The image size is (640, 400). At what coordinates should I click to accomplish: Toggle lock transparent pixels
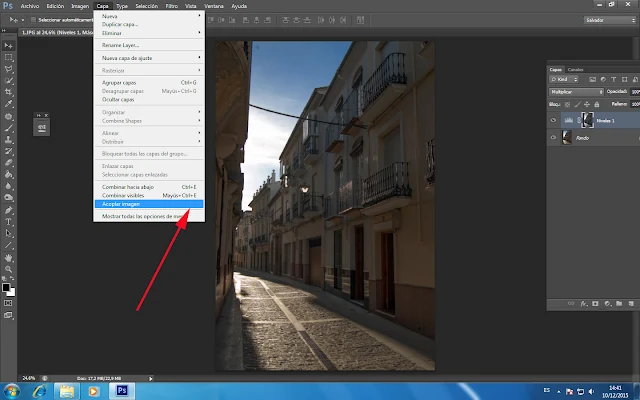[x=567, y=104]
